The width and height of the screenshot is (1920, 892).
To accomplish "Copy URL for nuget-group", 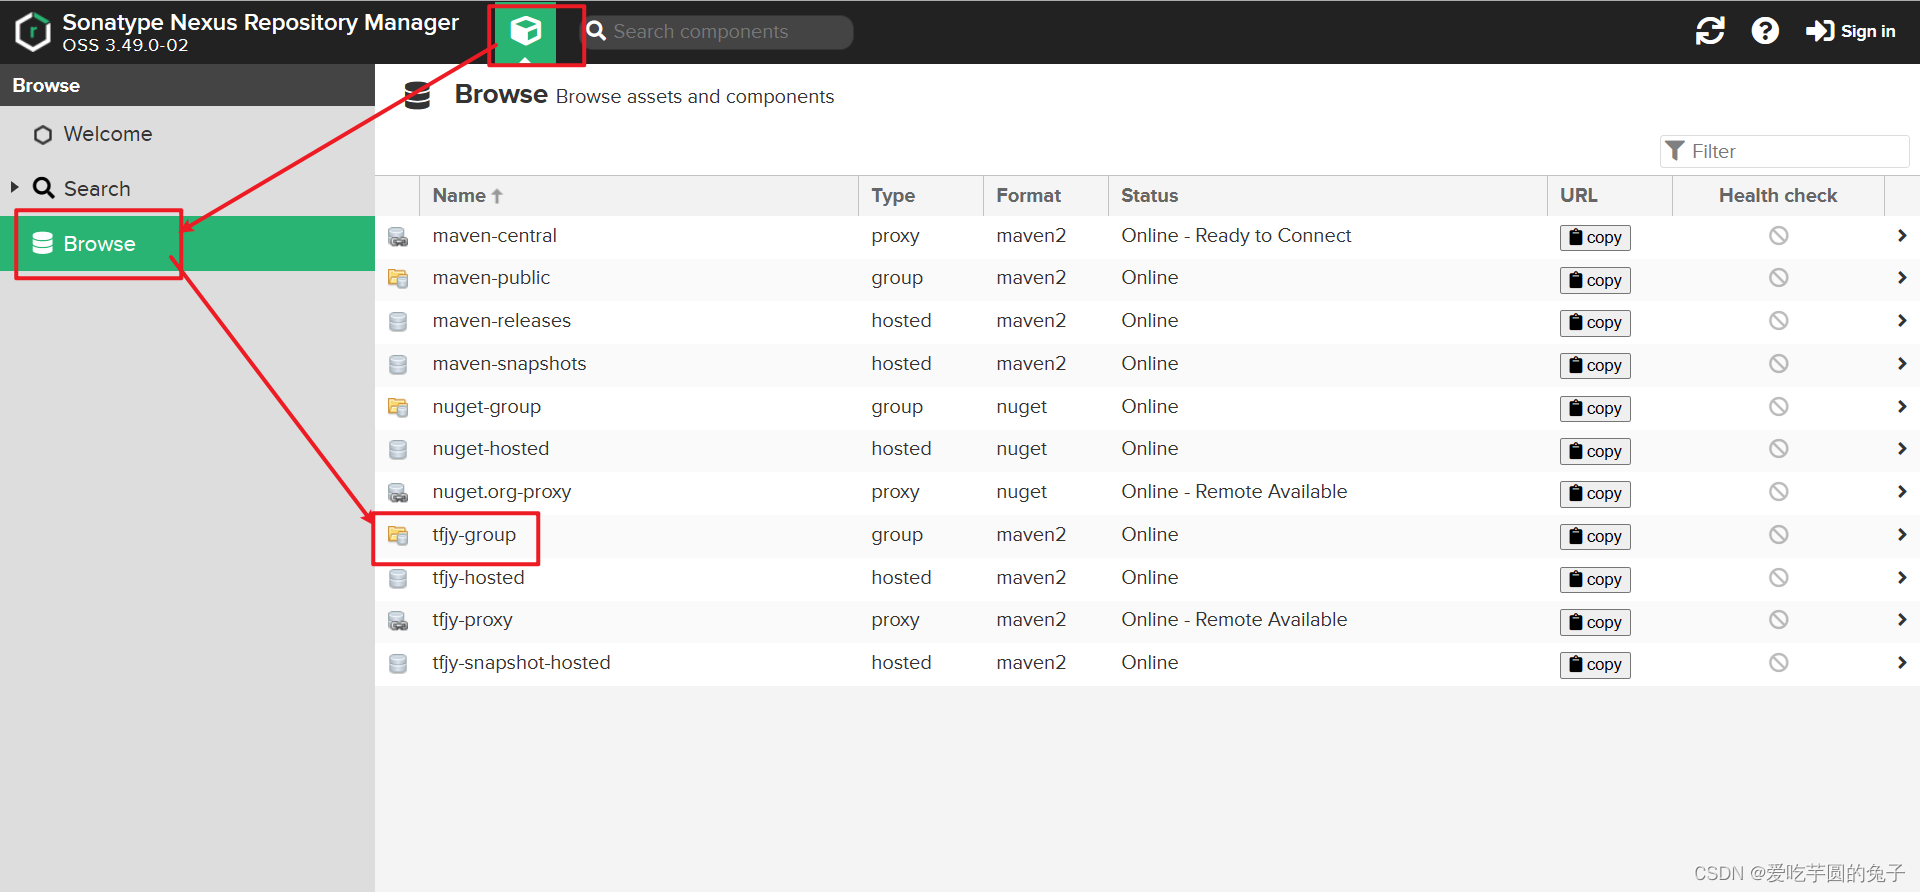I will click(x=1595, y=408).
